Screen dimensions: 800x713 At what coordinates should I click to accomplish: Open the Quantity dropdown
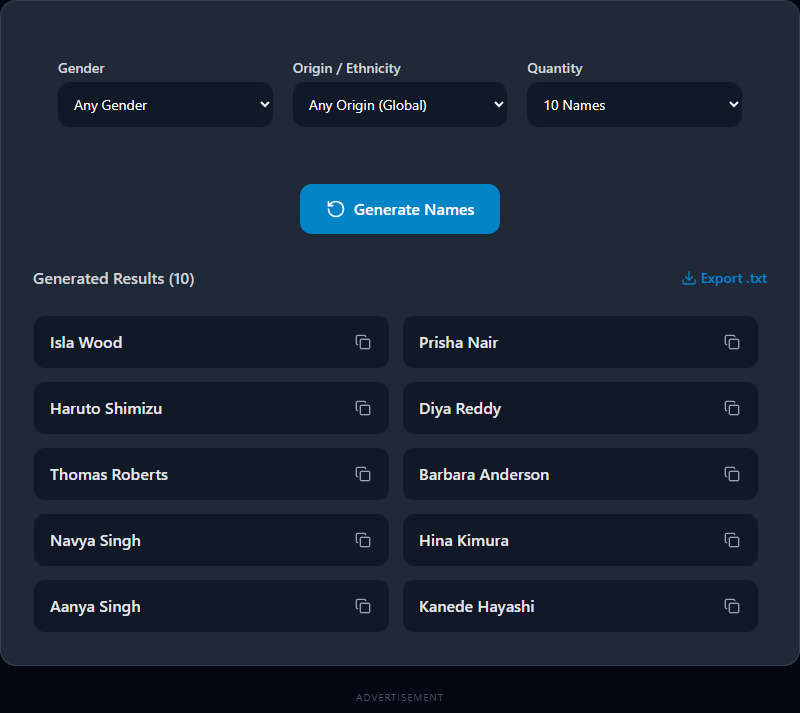coord(634,105)
